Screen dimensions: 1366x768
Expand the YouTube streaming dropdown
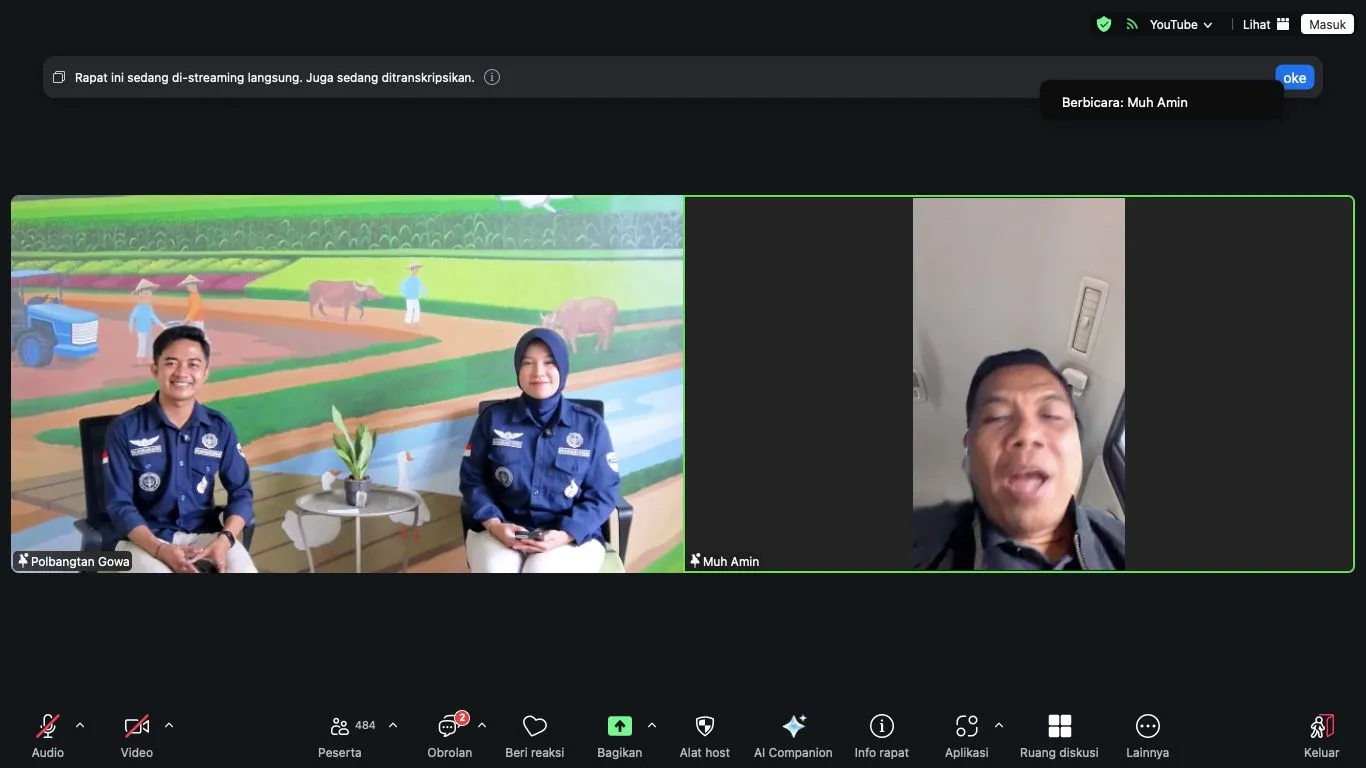(x=1180, y=25)
